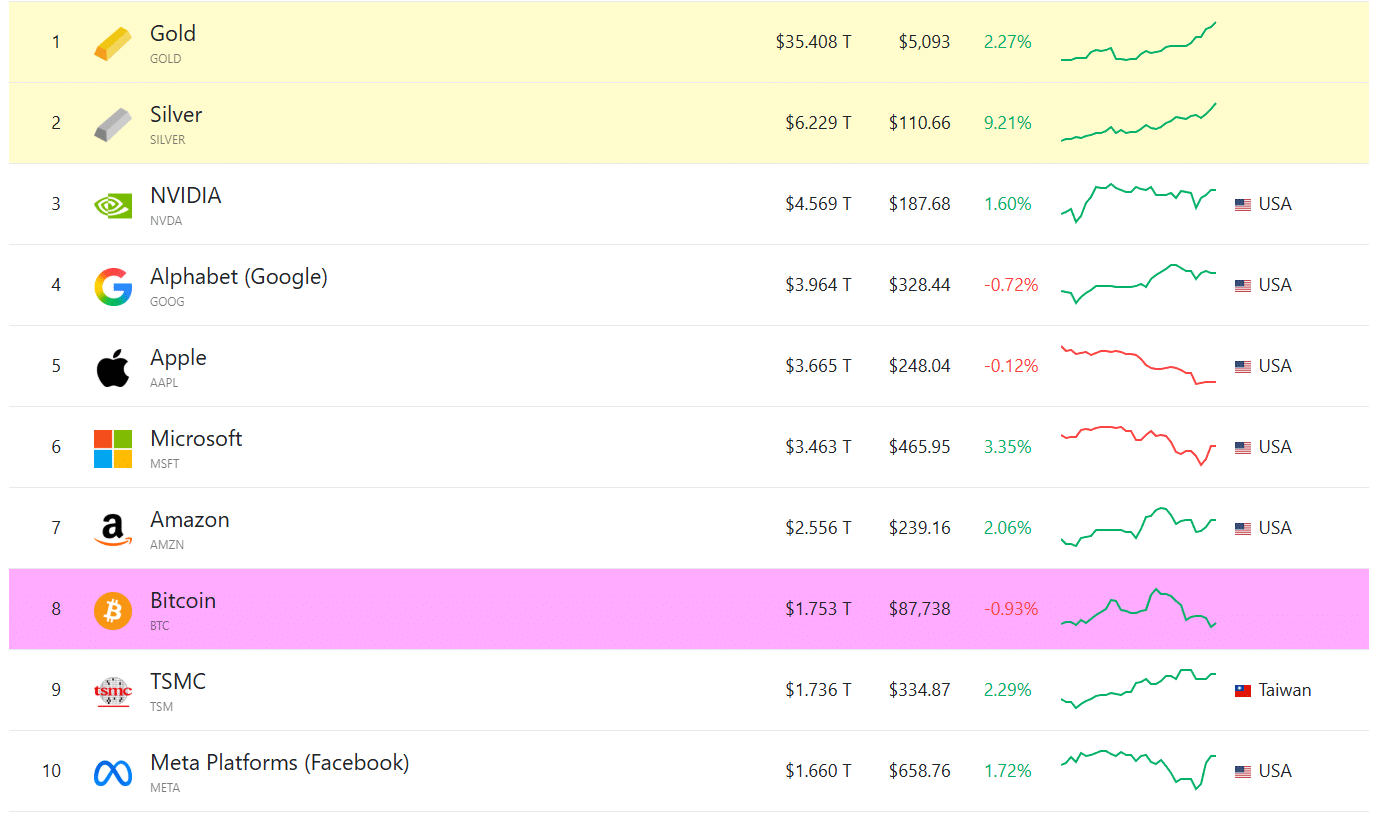The width and height of the screenshot is (1382, 817).
Task: Click the Google G logo
Action: click(113, 286)
